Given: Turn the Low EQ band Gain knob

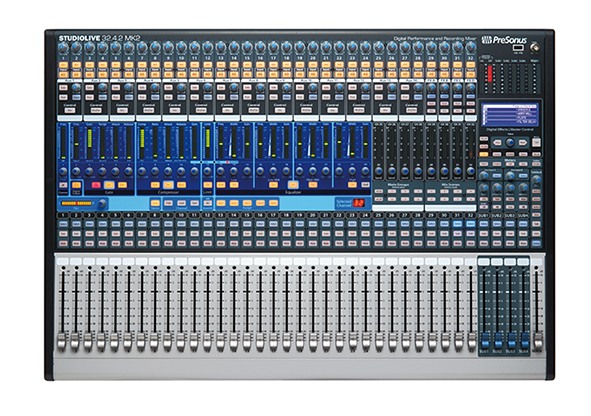Looking at the screenshot, I should [247, 171].
